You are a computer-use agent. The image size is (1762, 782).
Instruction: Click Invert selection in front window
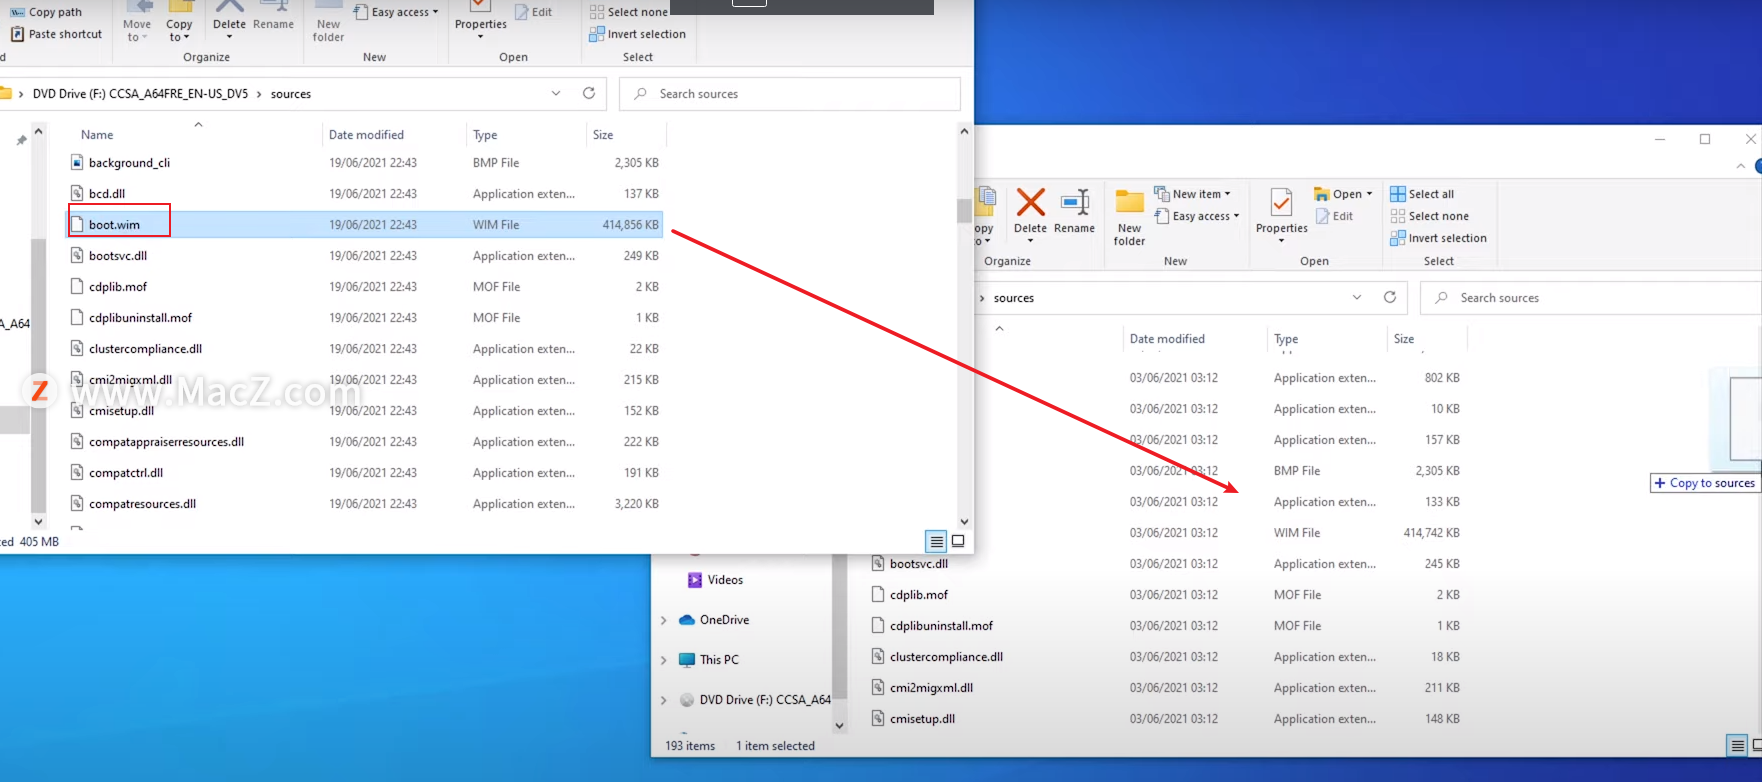(x=637, y=34)
